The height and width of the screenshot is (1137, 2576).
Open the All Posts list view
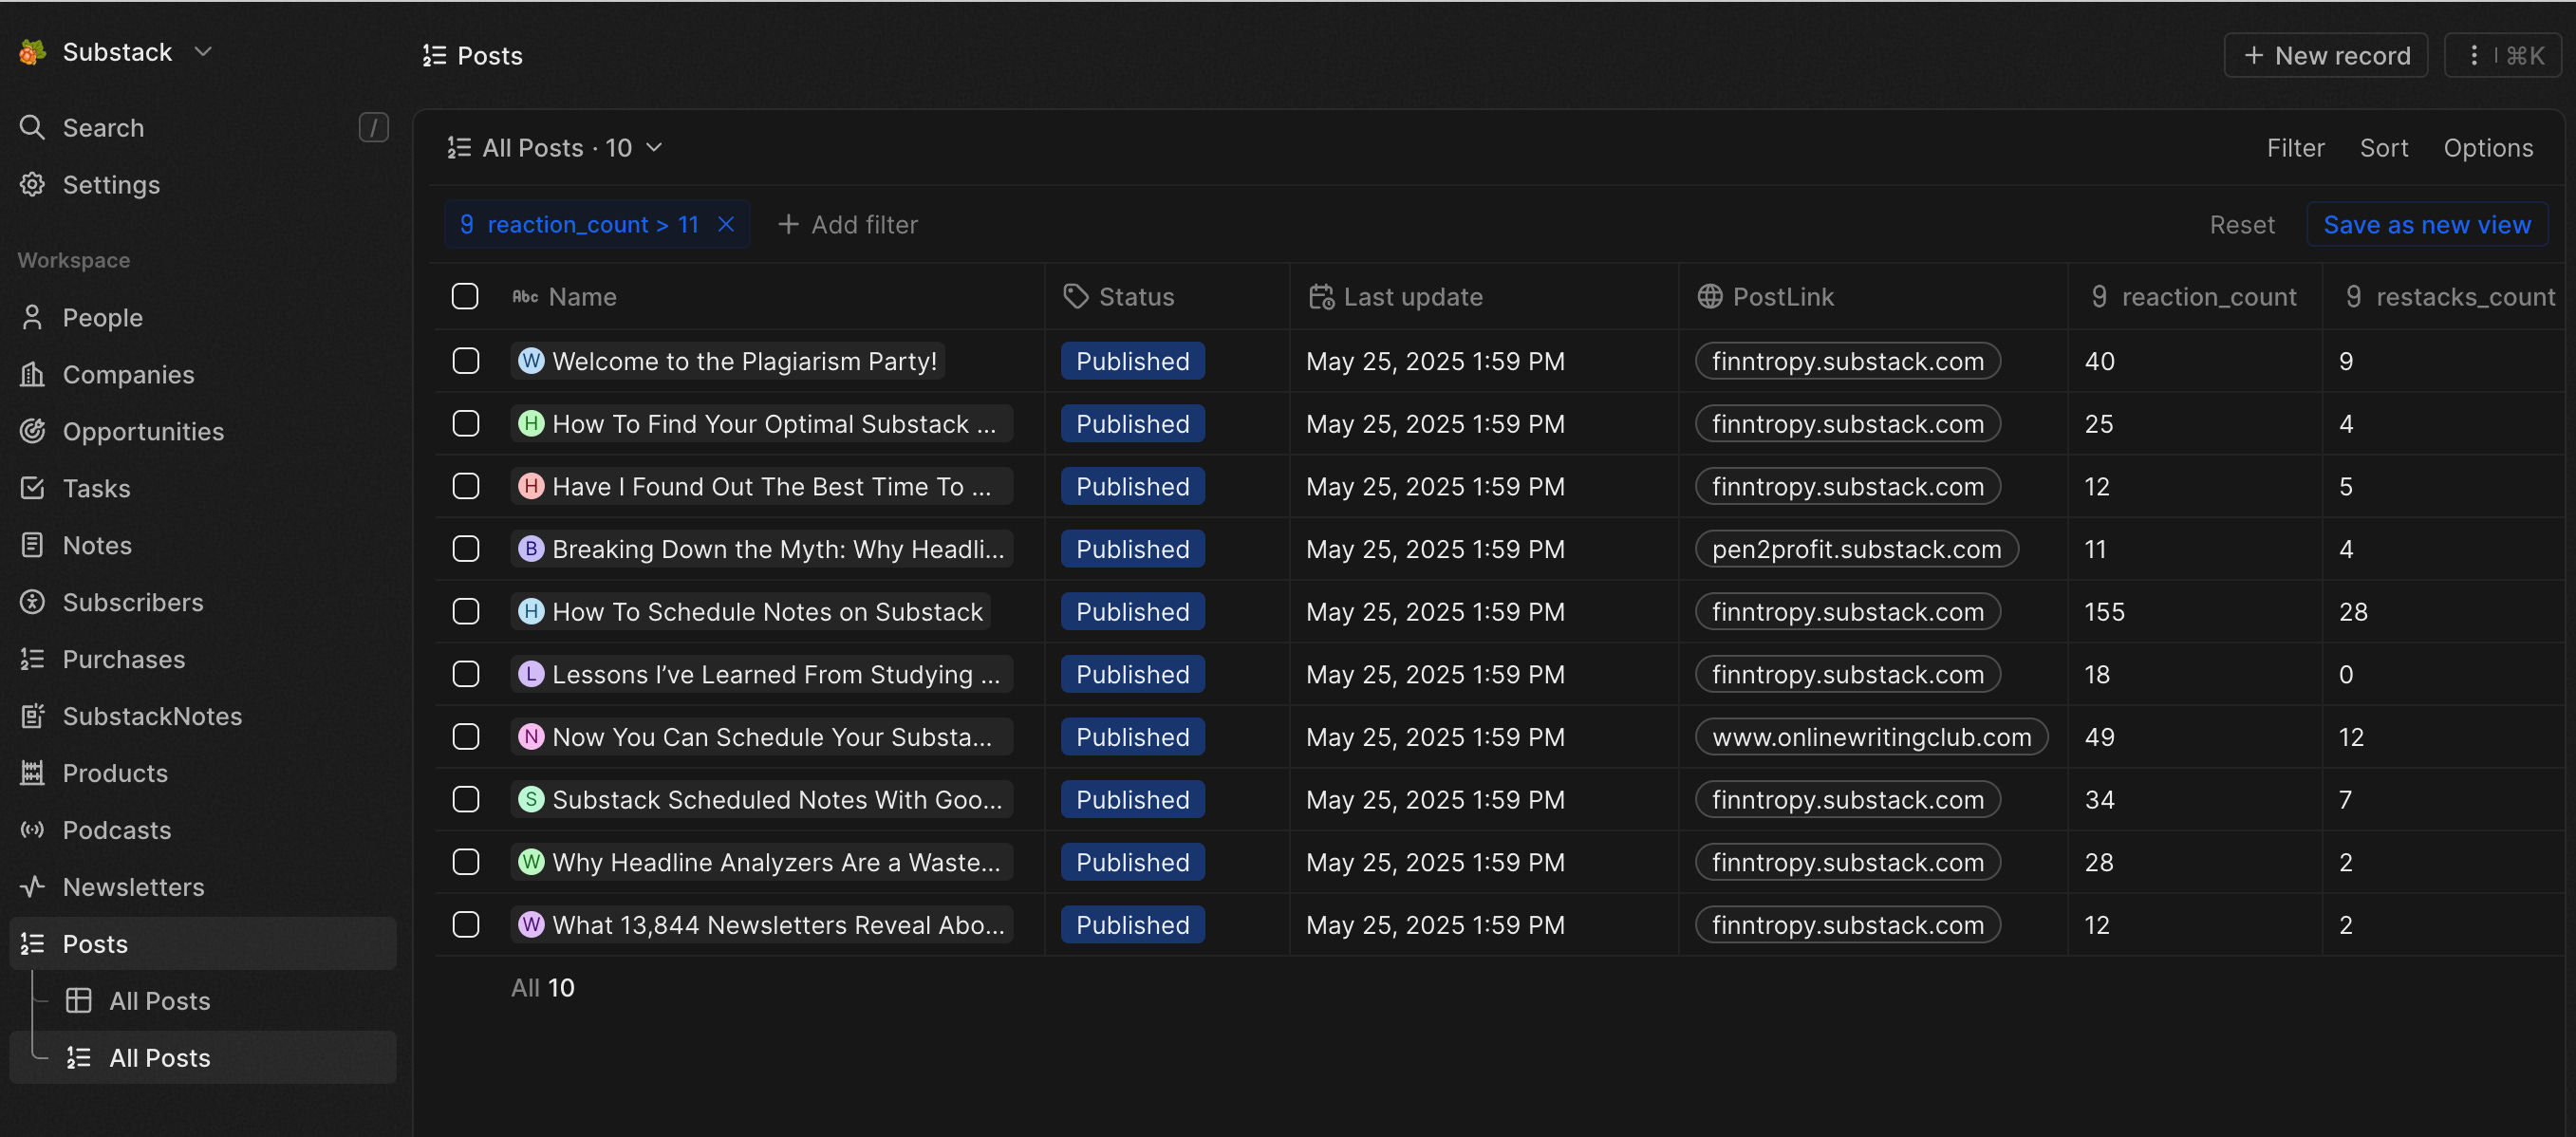pos(203,1058)
